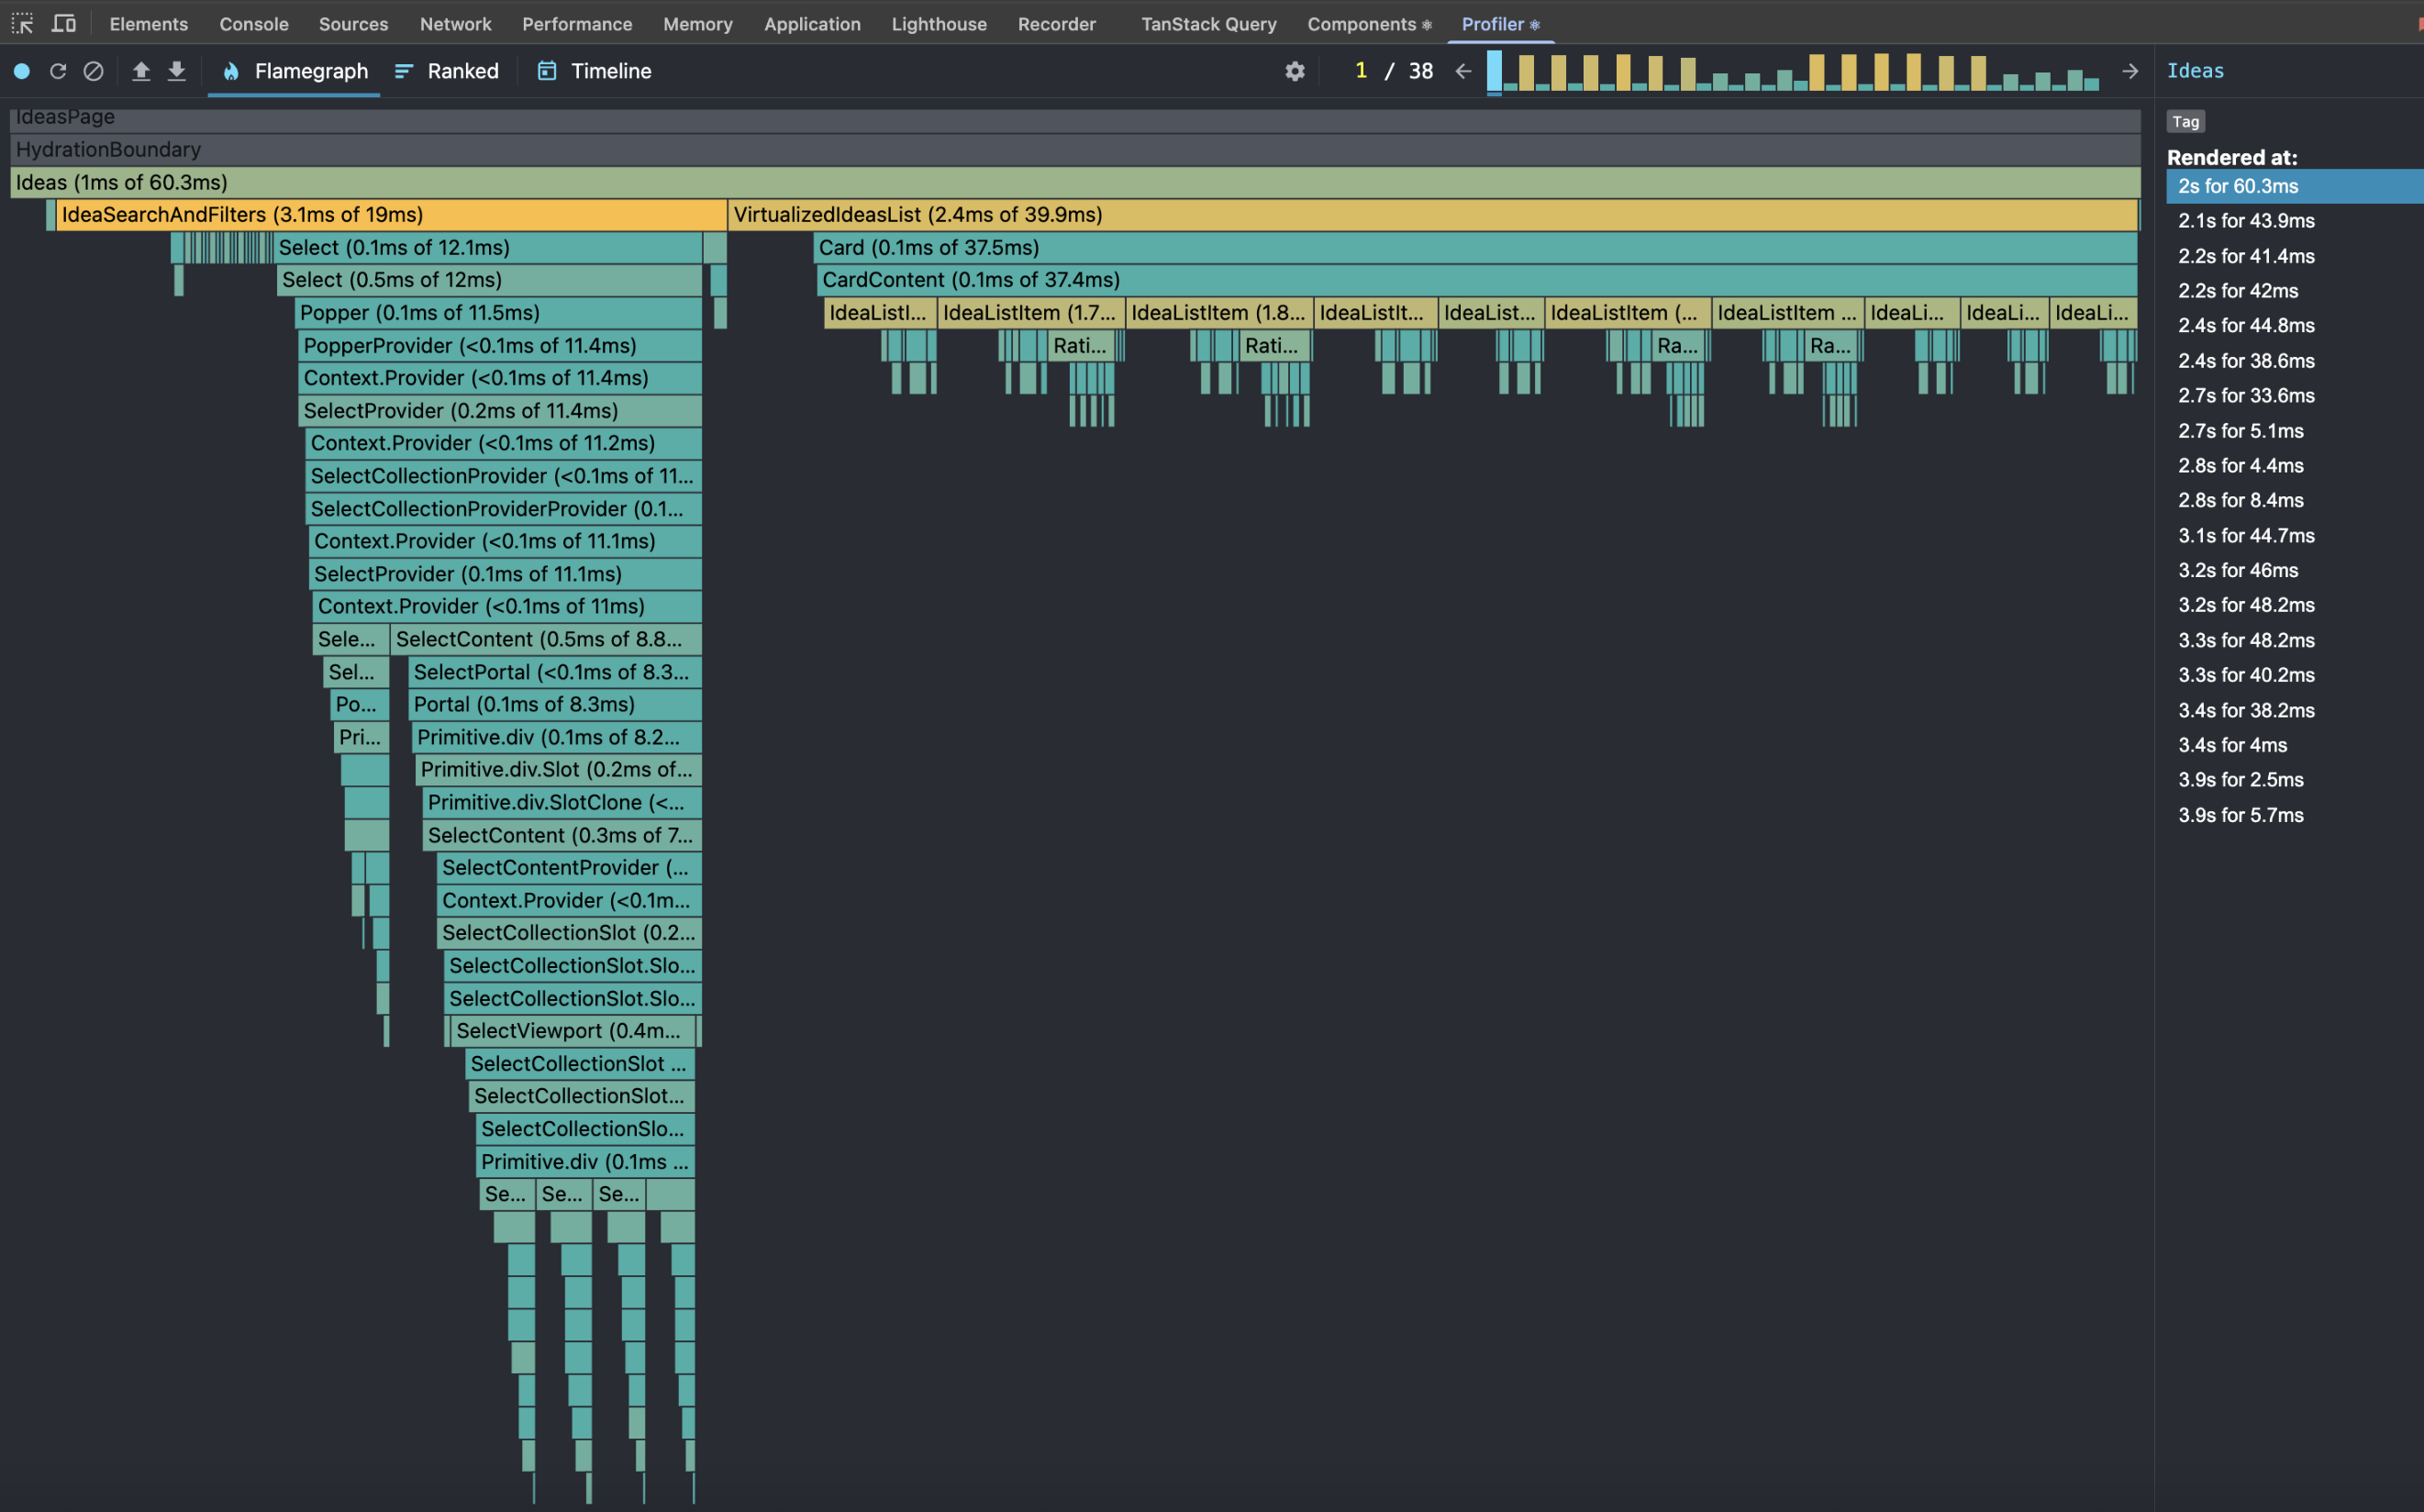Click the inspect element picker icon

[22, 23]
